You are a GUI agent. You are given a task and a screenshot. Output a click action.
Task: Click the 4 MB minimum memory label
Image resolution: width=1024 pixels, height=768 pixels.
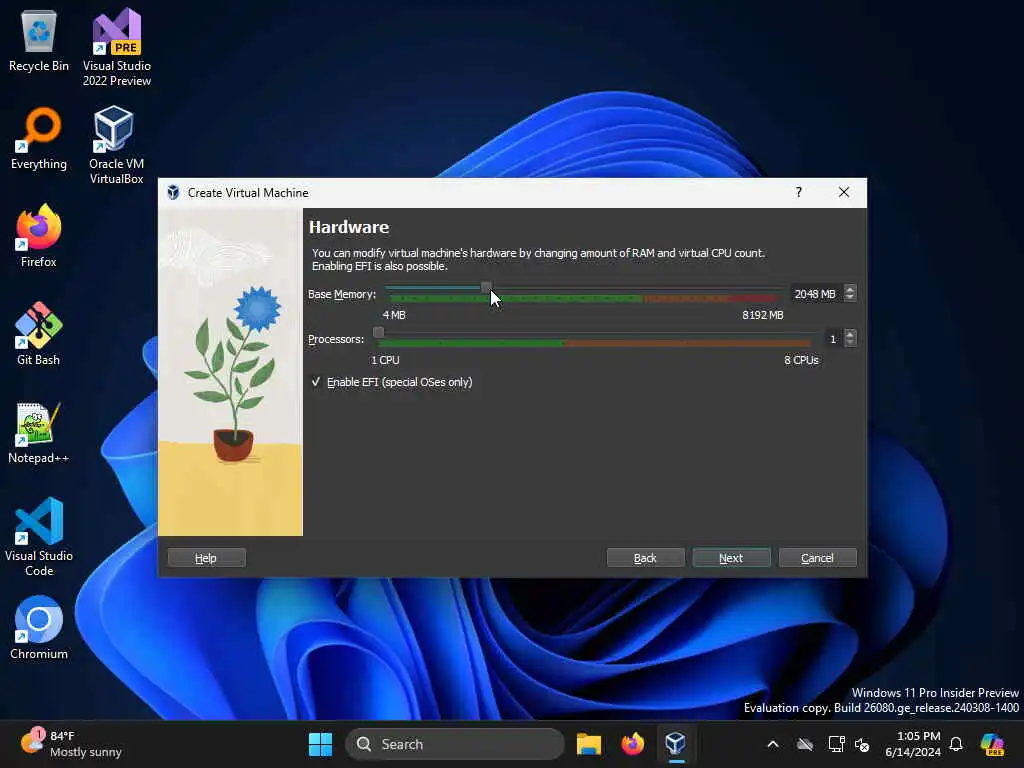(394, 315)
